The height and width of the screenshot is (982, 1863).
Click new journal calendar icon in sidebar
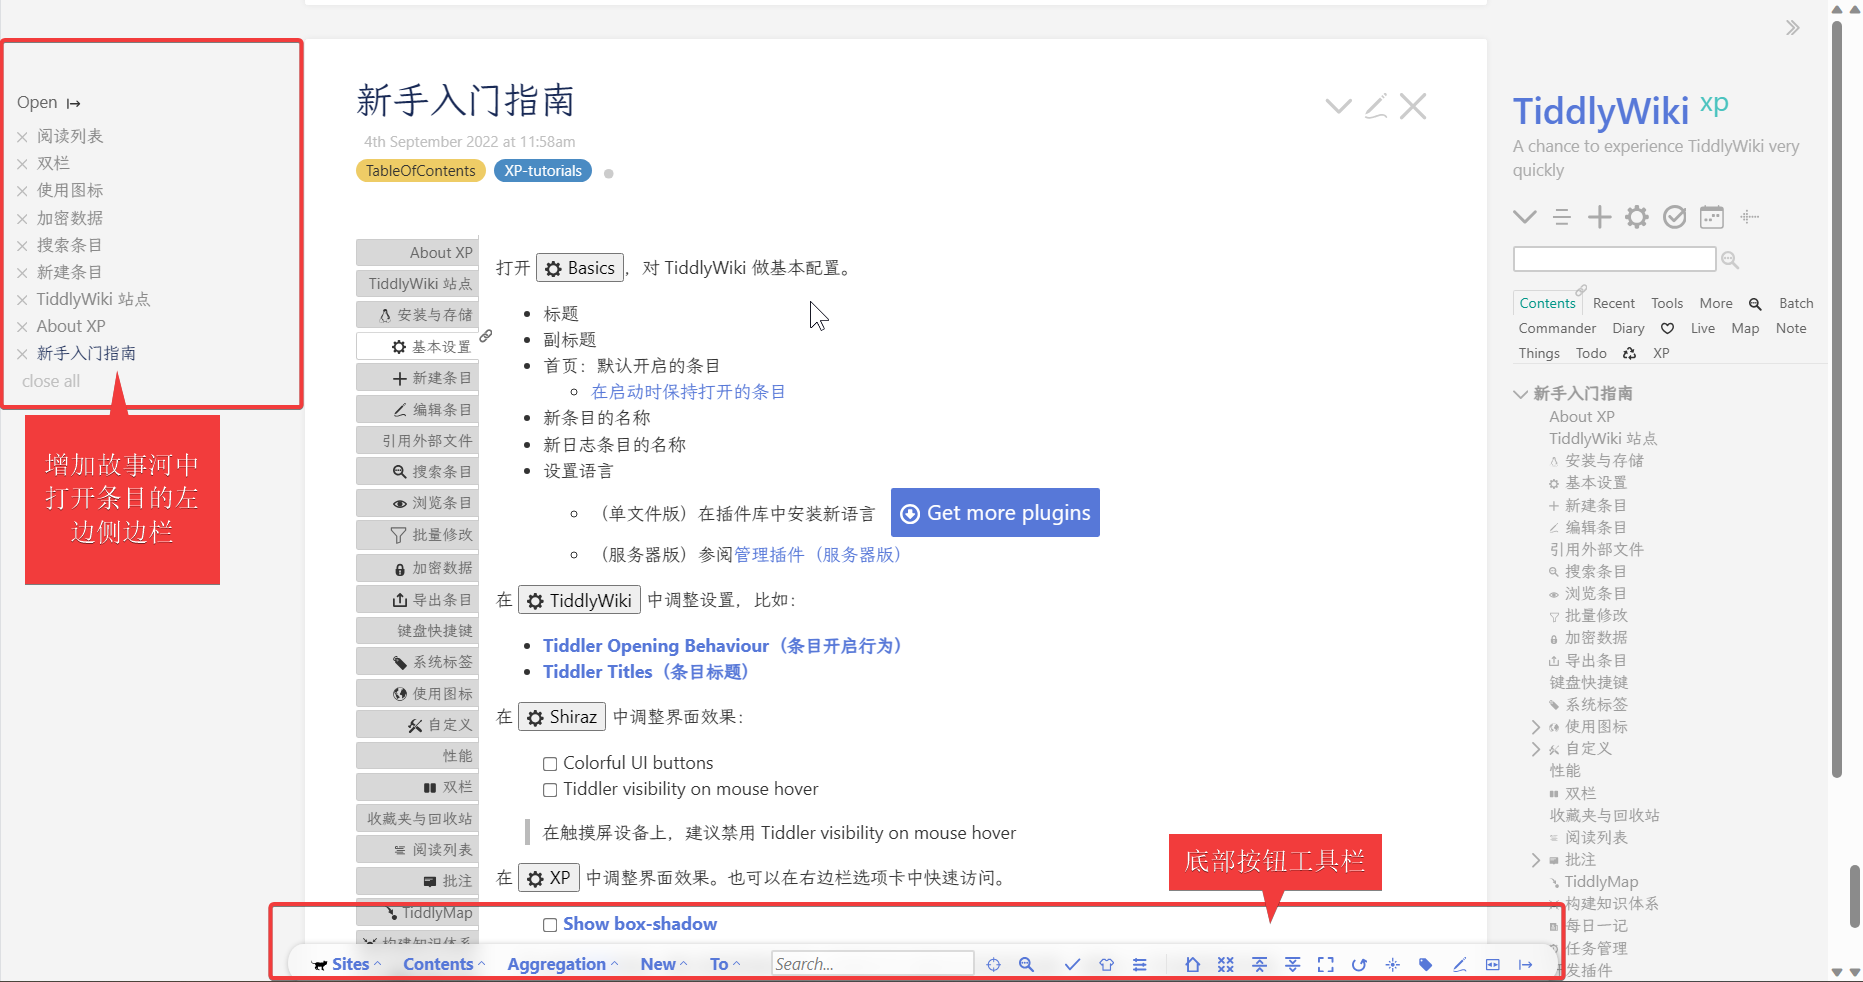point(1712,217)
